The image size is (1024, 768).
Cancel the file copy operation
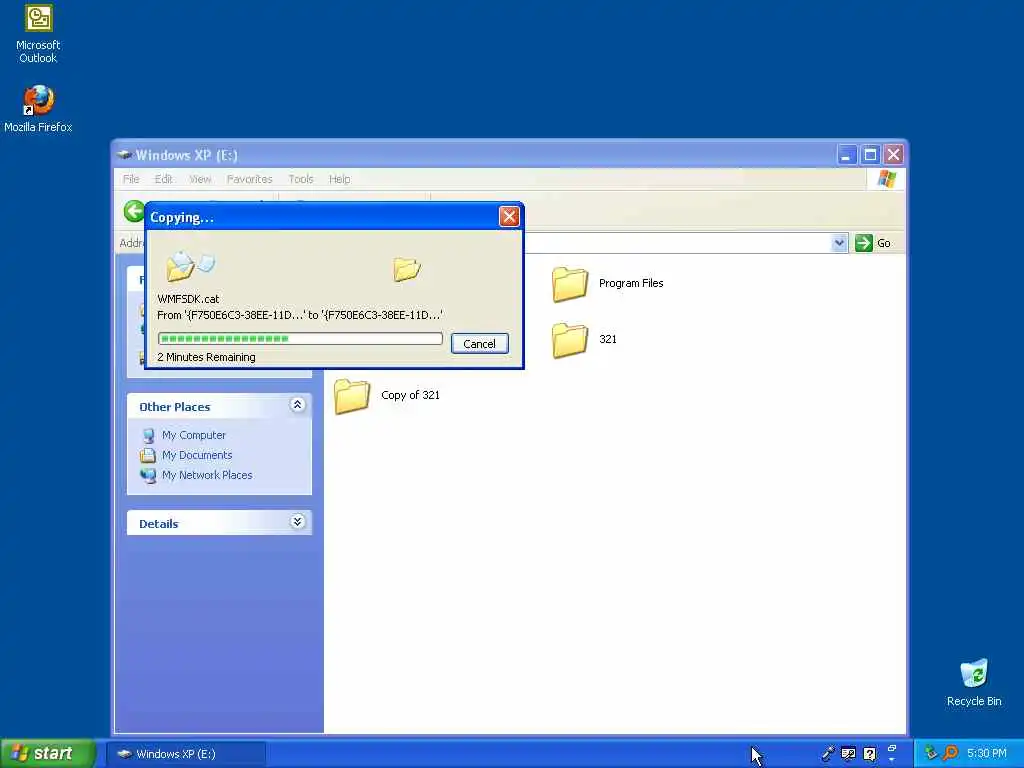point(479,344)
